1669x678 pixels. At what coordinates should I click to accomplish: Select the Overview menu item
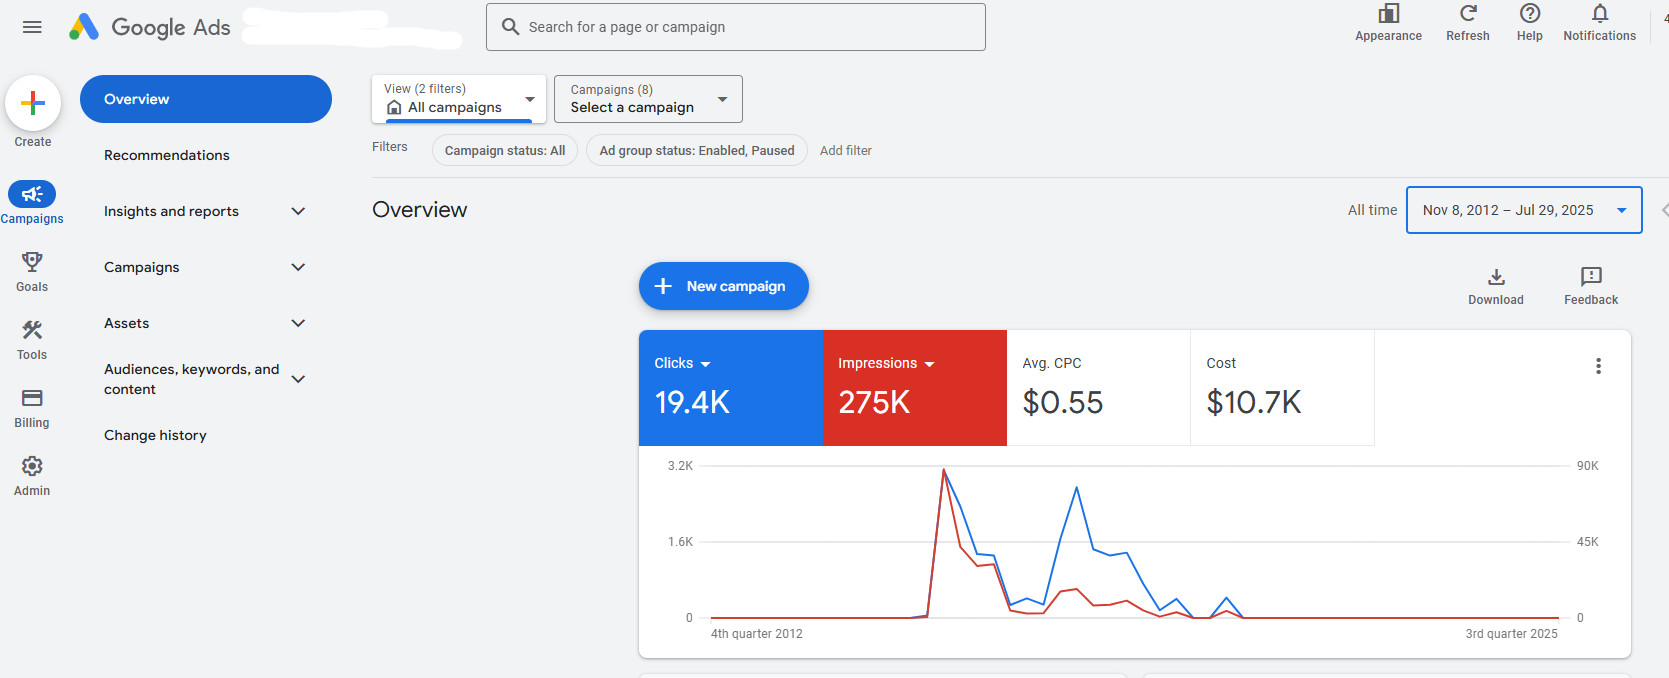tap(205, 99)
